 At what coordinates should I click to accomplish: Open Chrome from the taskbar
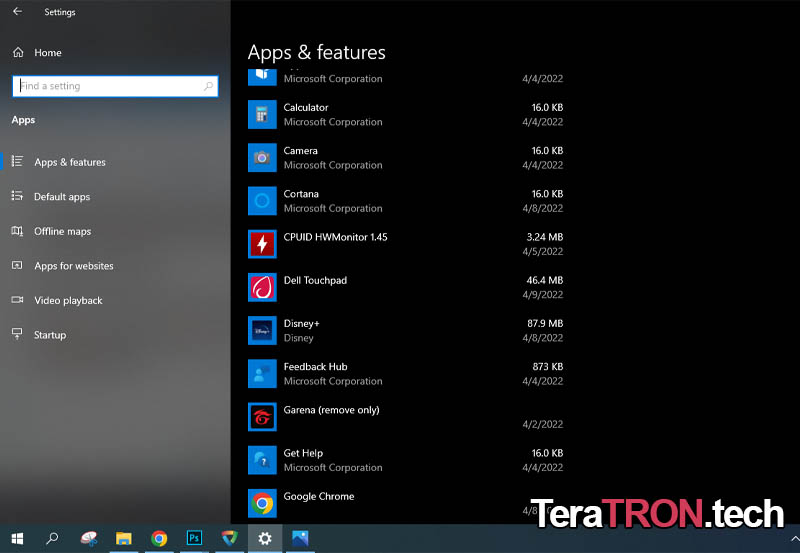tap(159, 538)
